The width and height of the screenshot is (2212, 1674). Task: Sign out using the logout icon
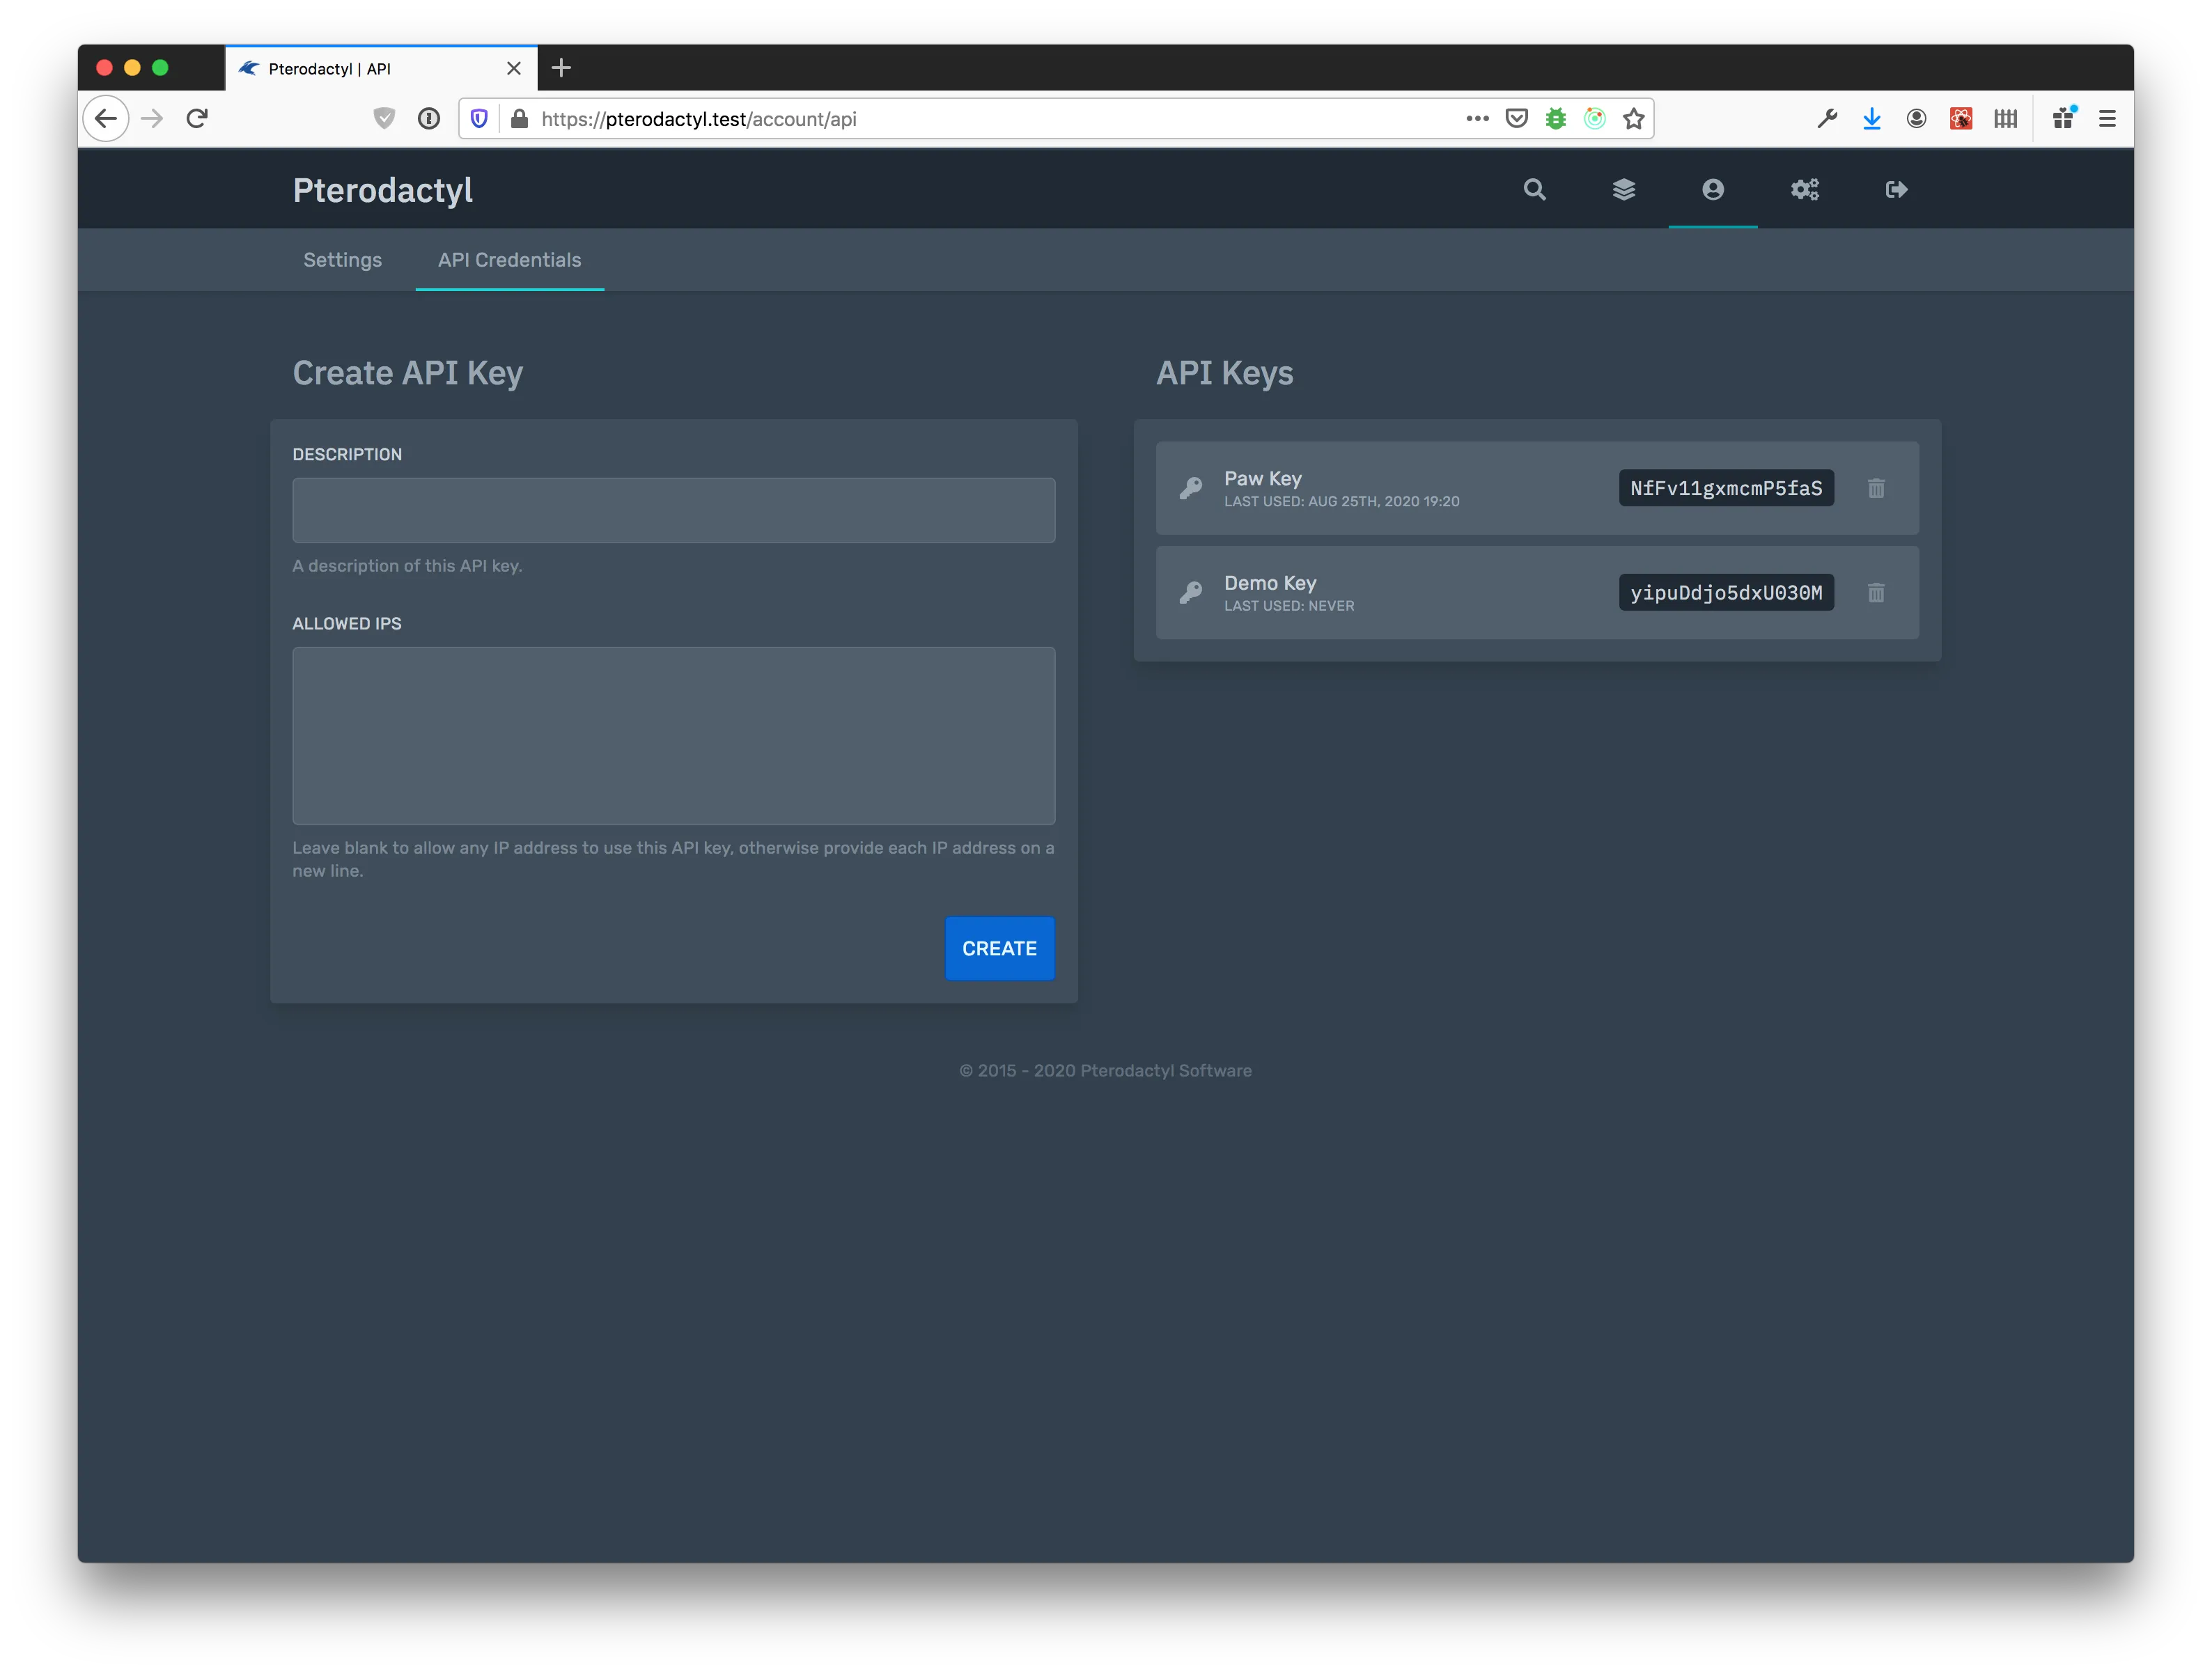[1896, 189]
